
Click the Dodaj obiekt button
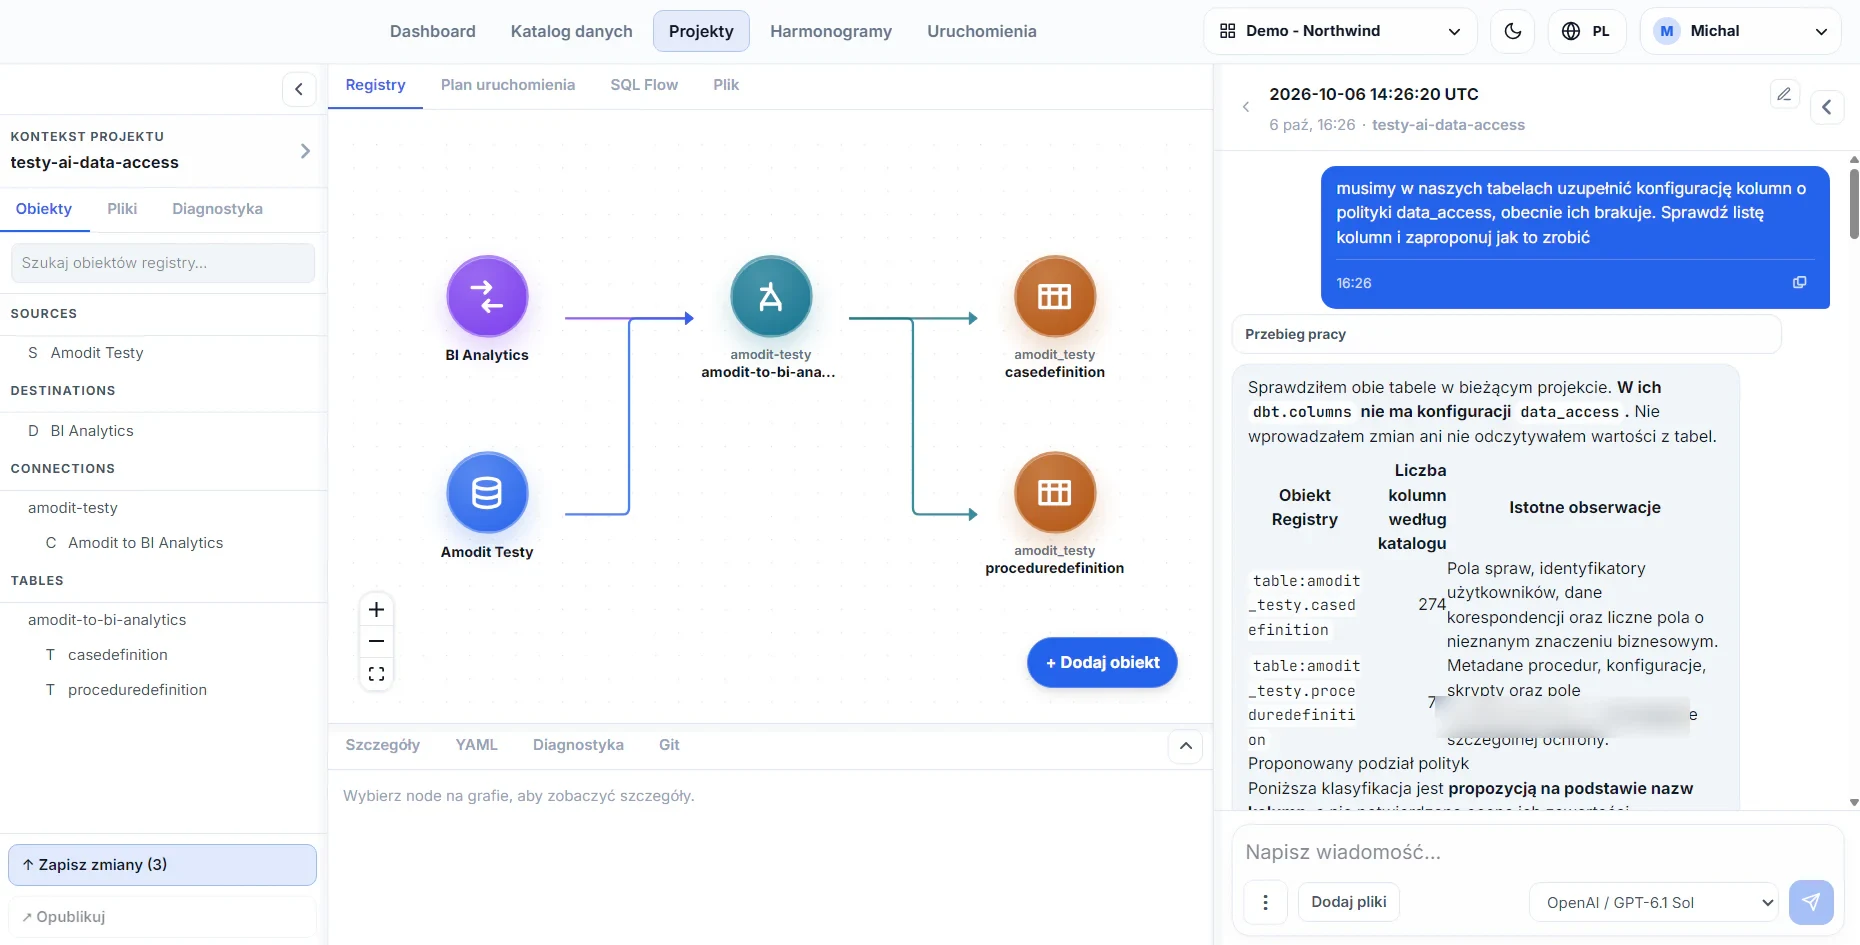(x=1102, y=662)
